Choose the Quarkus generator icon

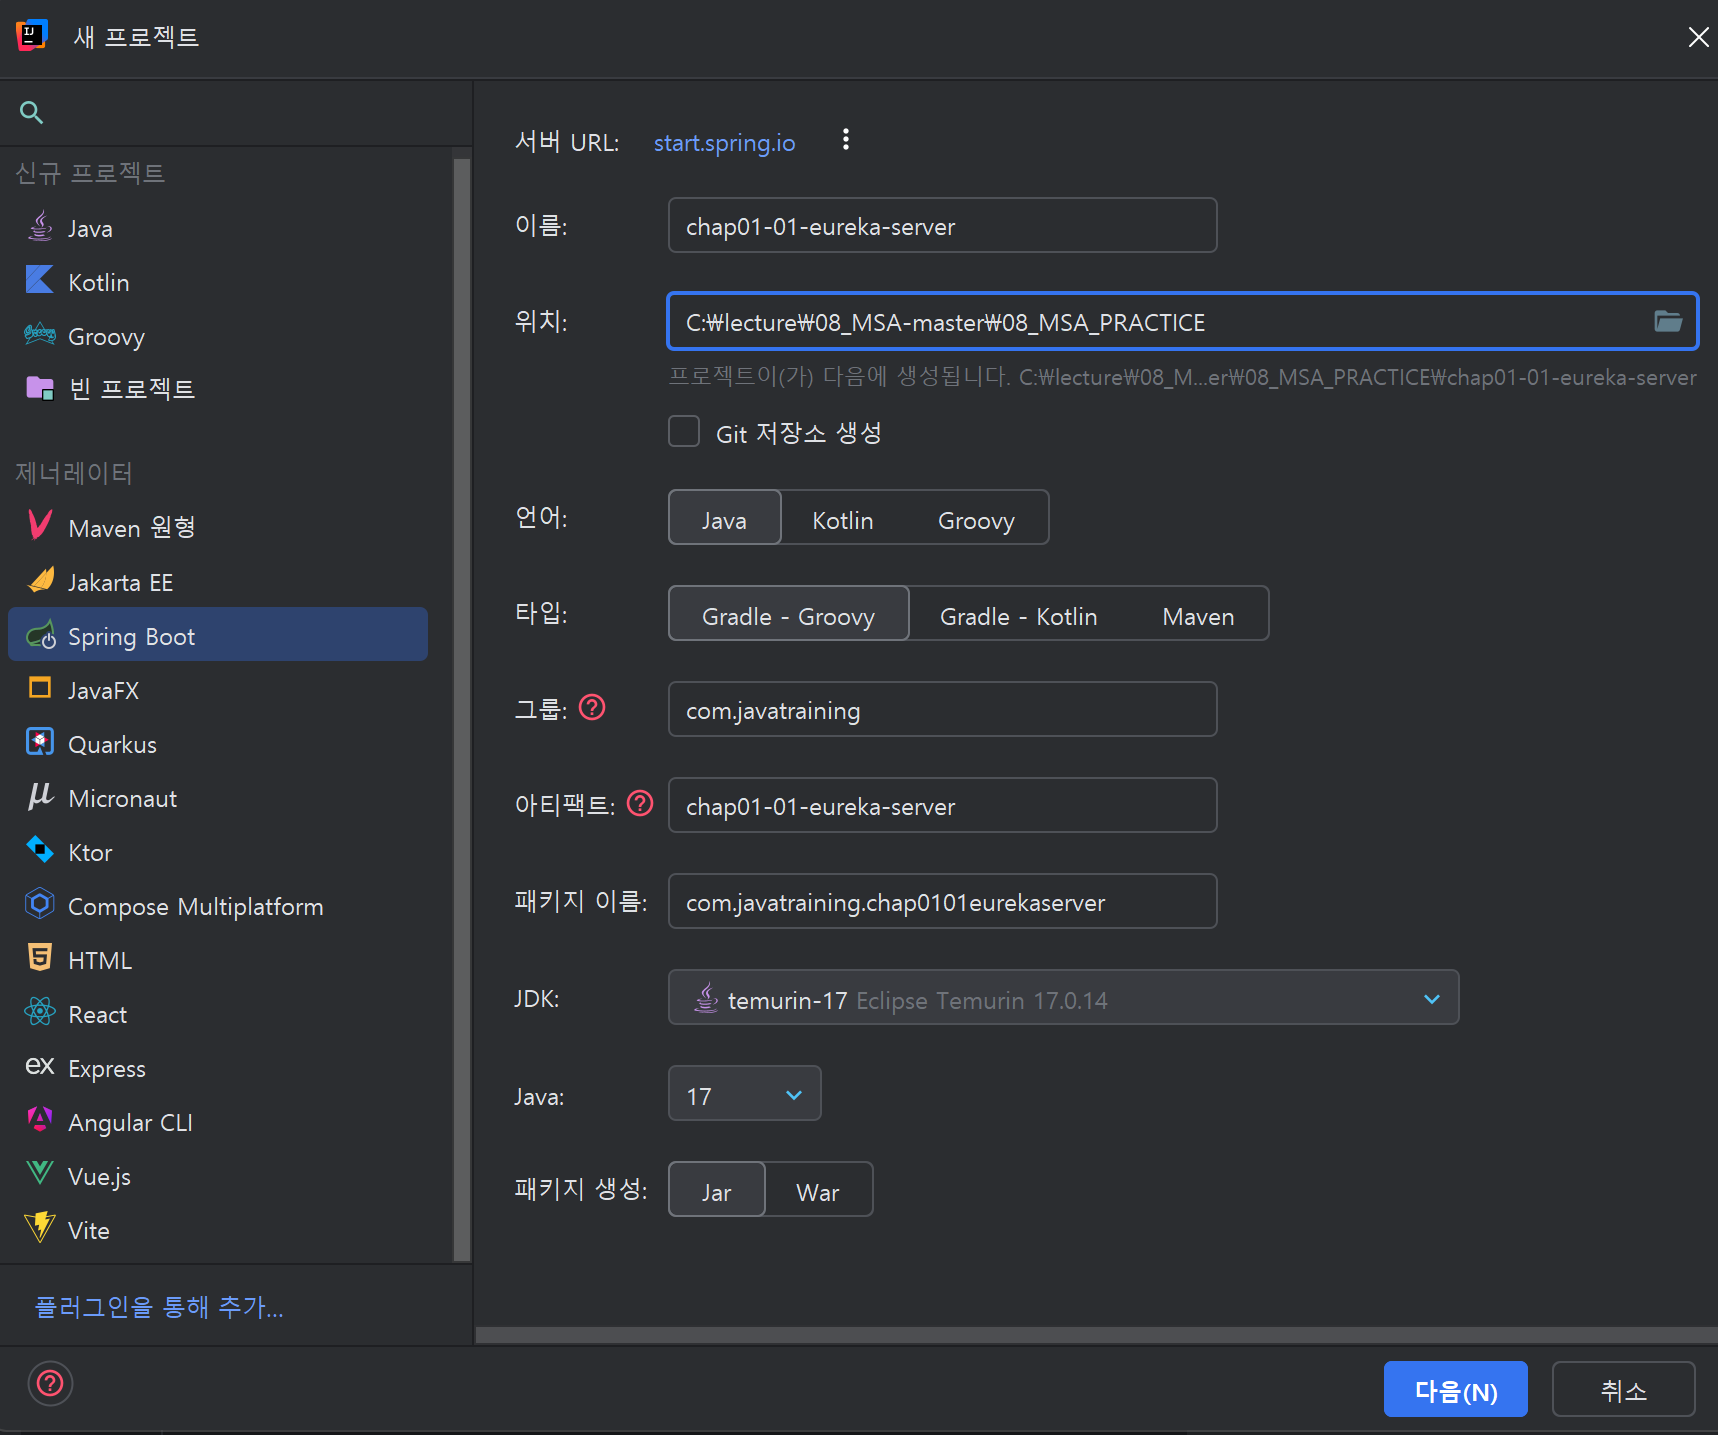tap(40, 743)
